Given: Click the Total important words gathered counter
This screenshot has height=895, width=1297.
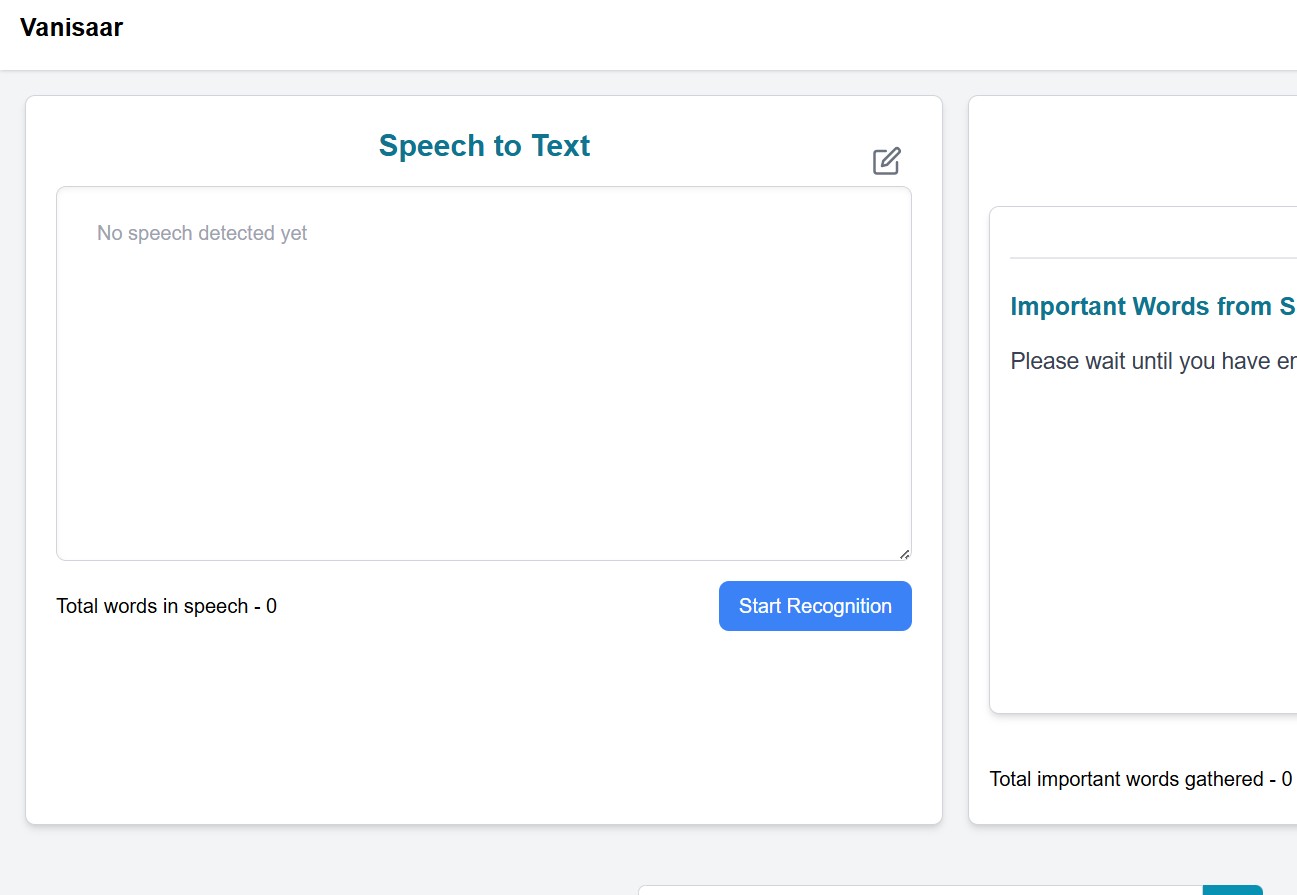Looking at the screenshot, I should click(x=1140, y=779).
